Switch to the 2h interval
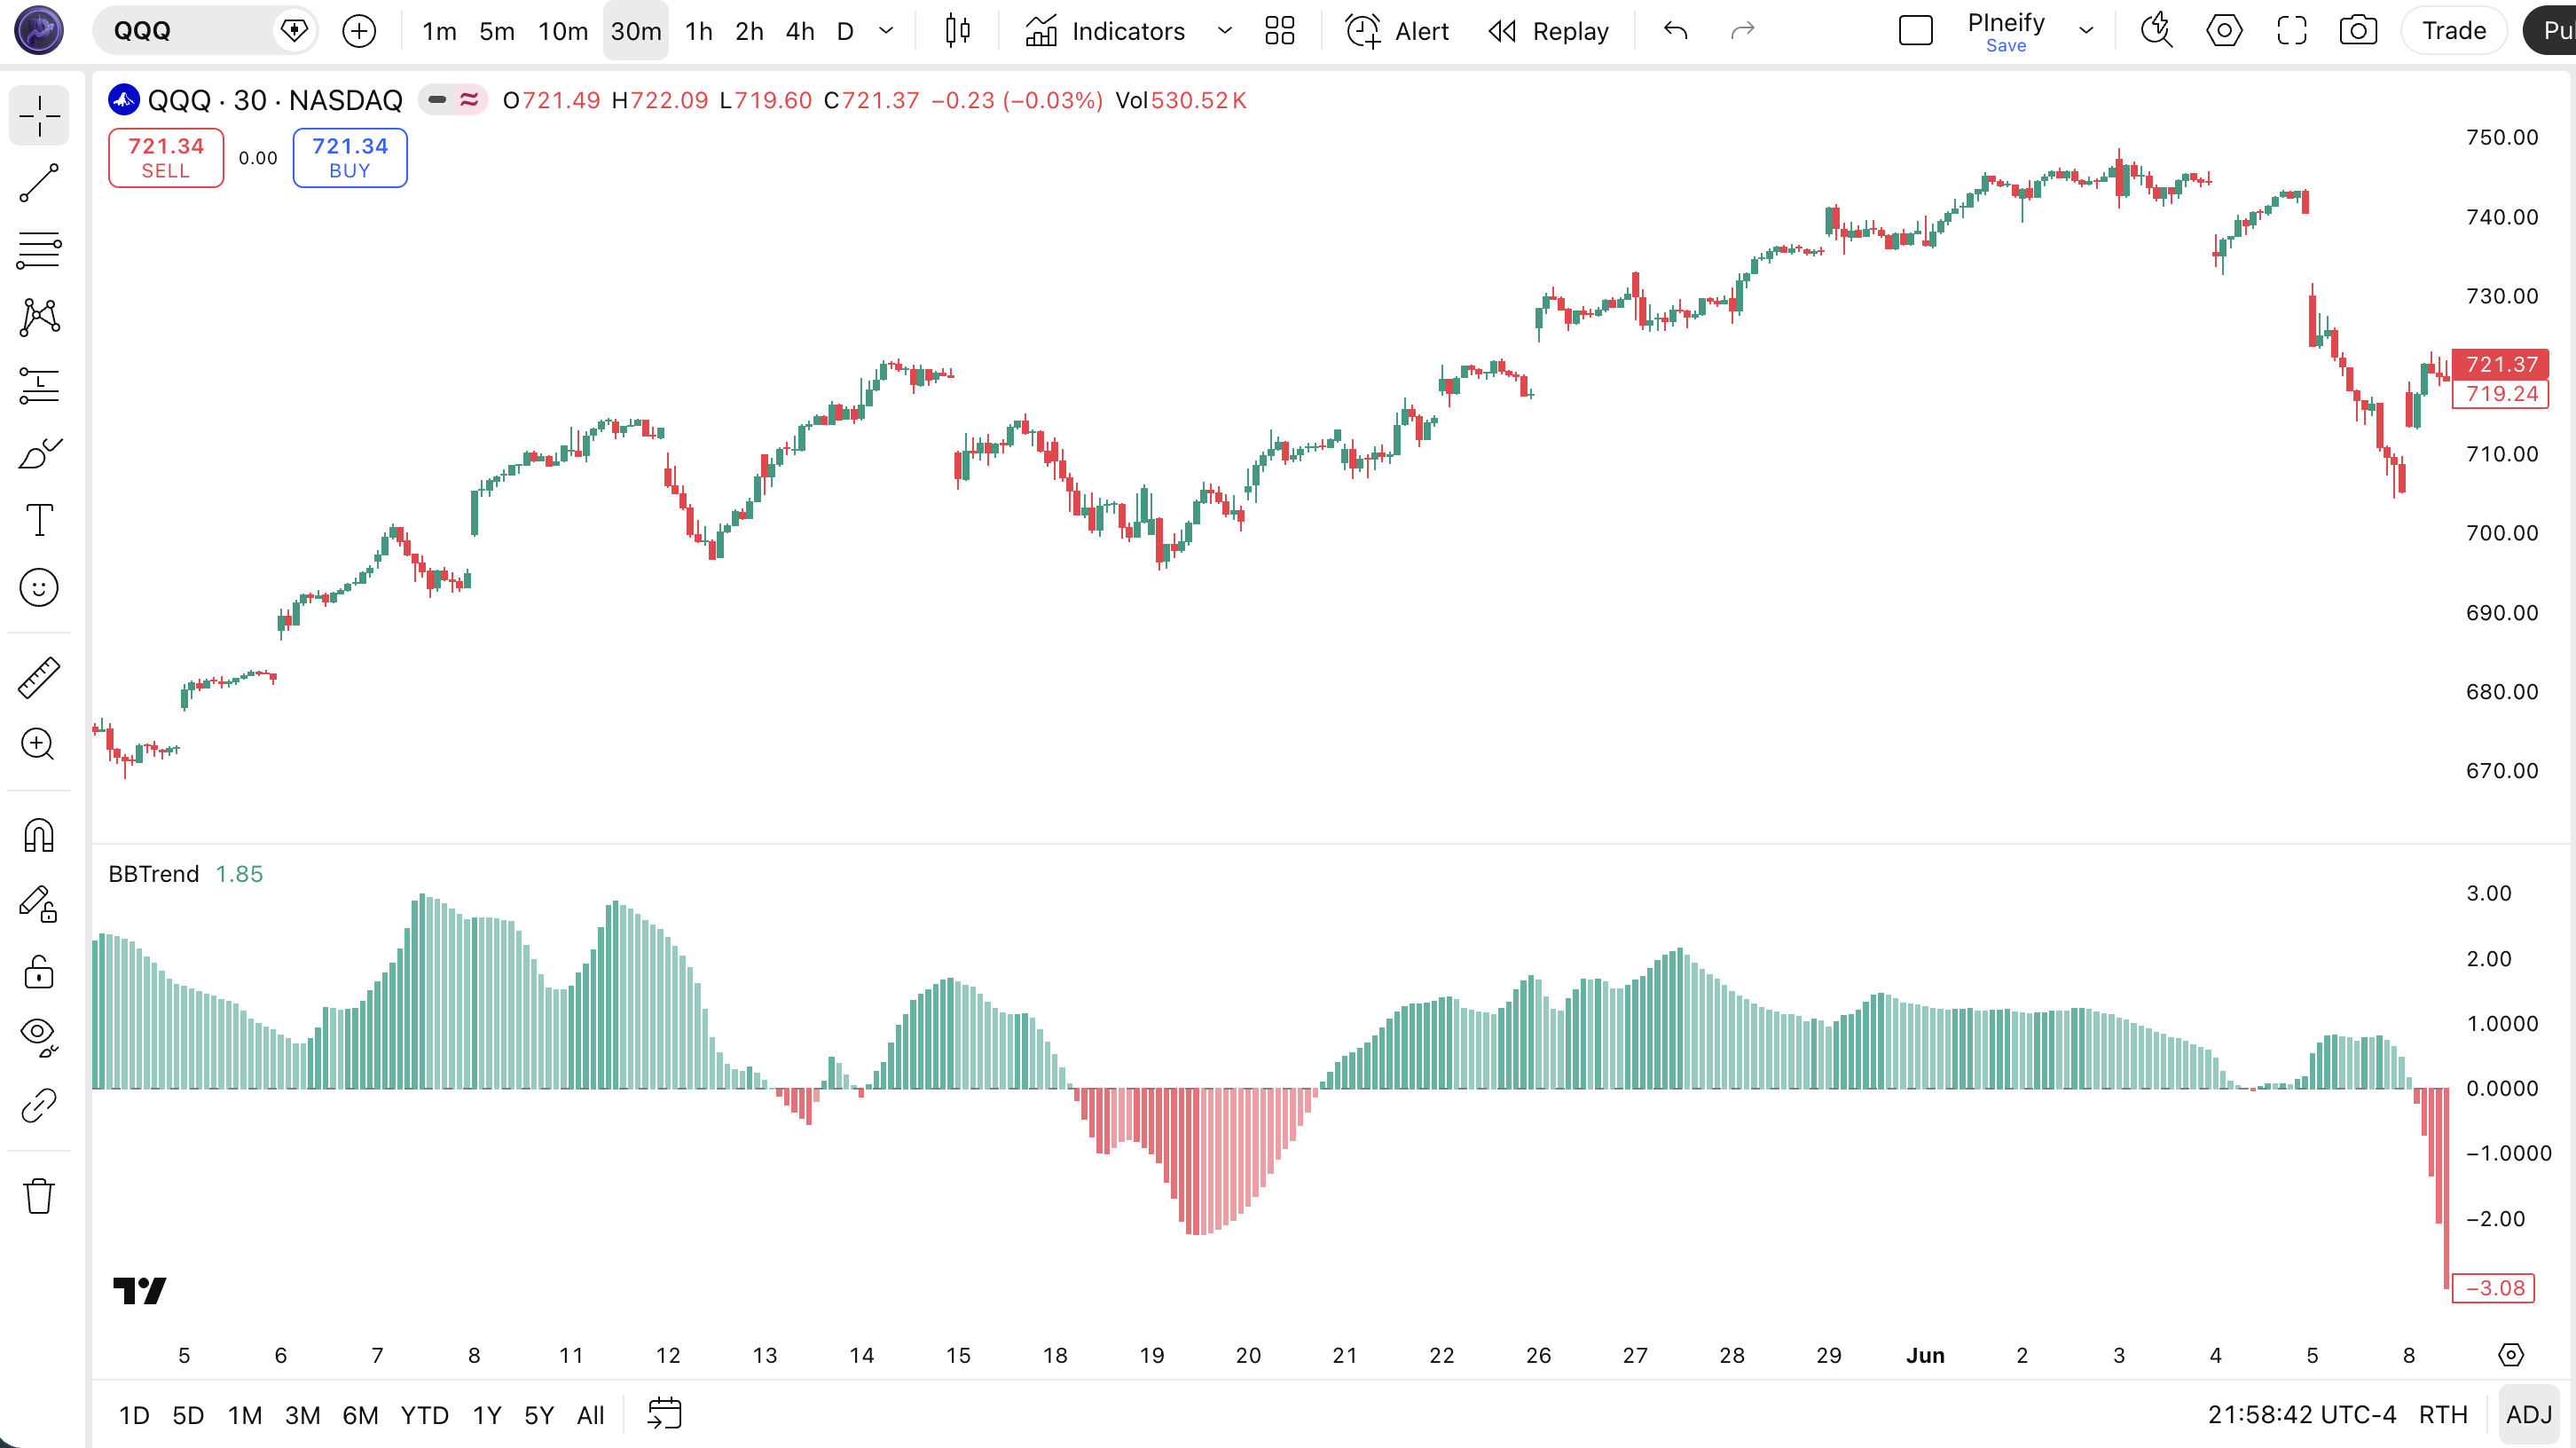This screenshot has height=1448, width=2576. tap(749, 31)
